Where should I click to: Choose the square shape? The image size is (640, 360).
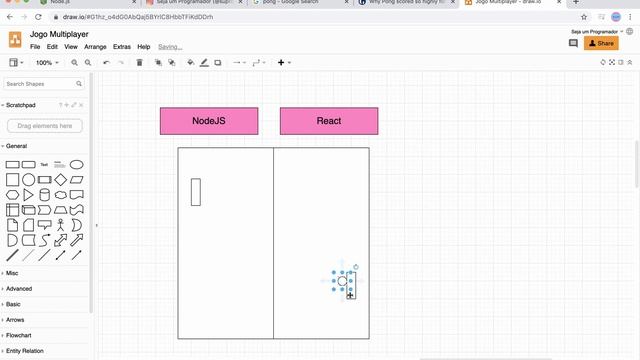click(x=13, y=180)
